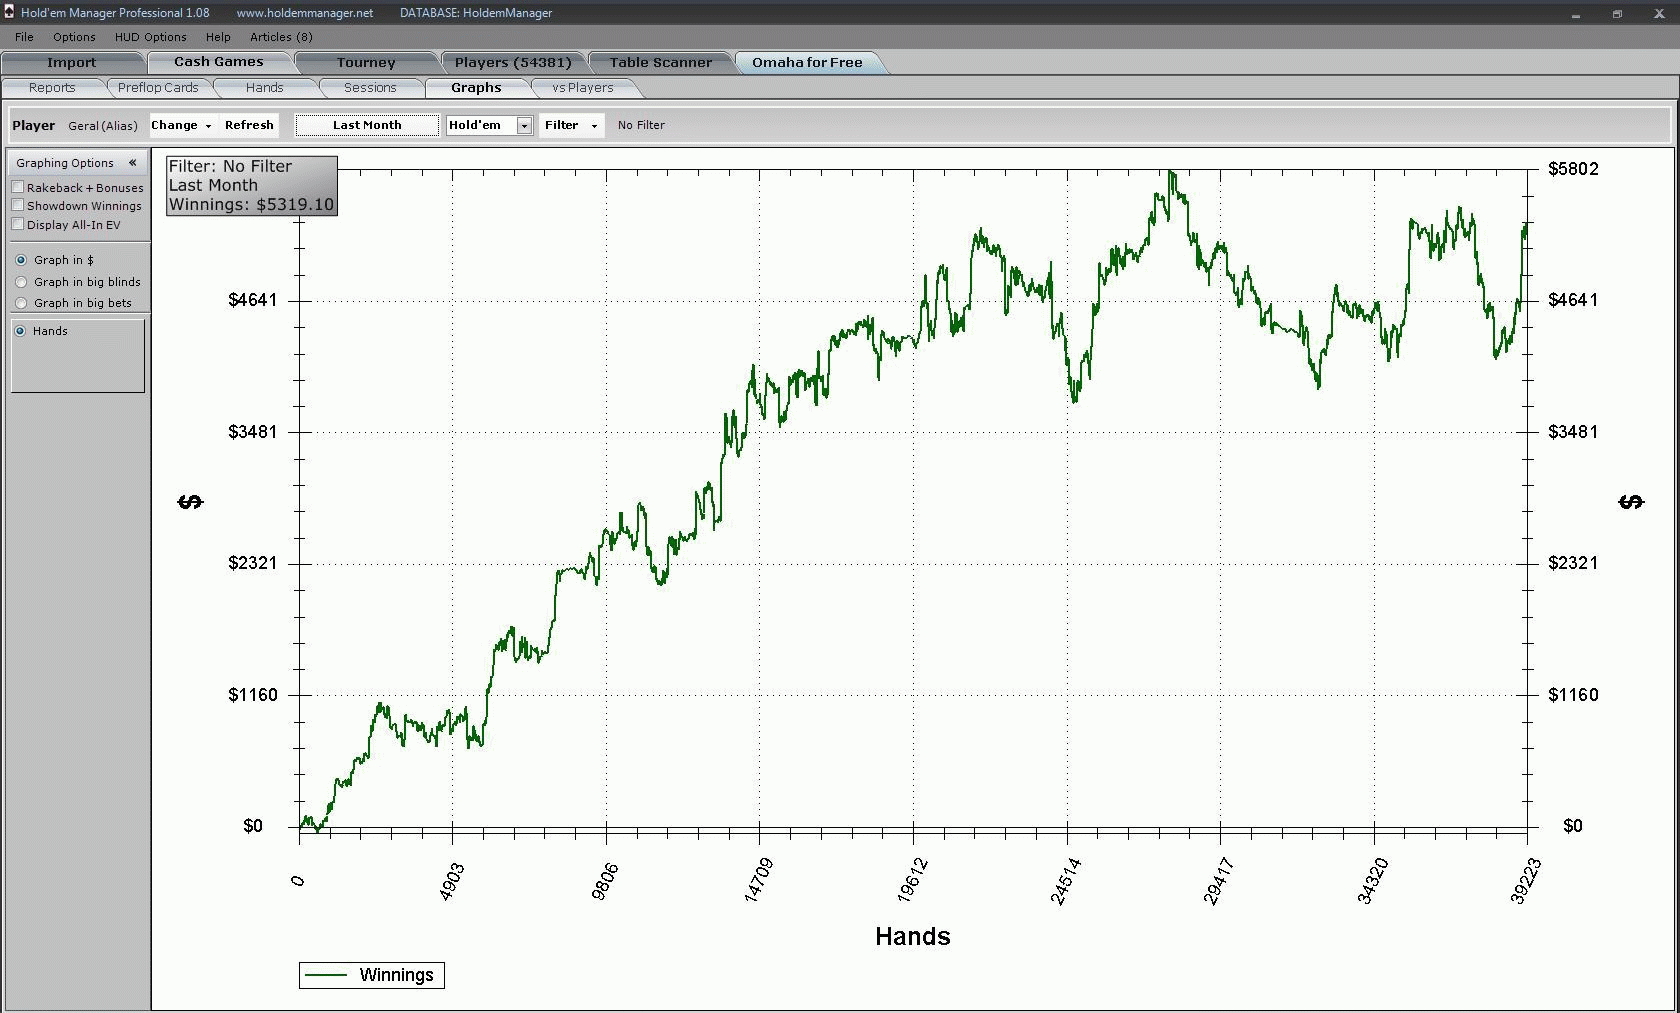Select the Hands radio button
Screen dimensions: 1680x1013
(21, 331)
